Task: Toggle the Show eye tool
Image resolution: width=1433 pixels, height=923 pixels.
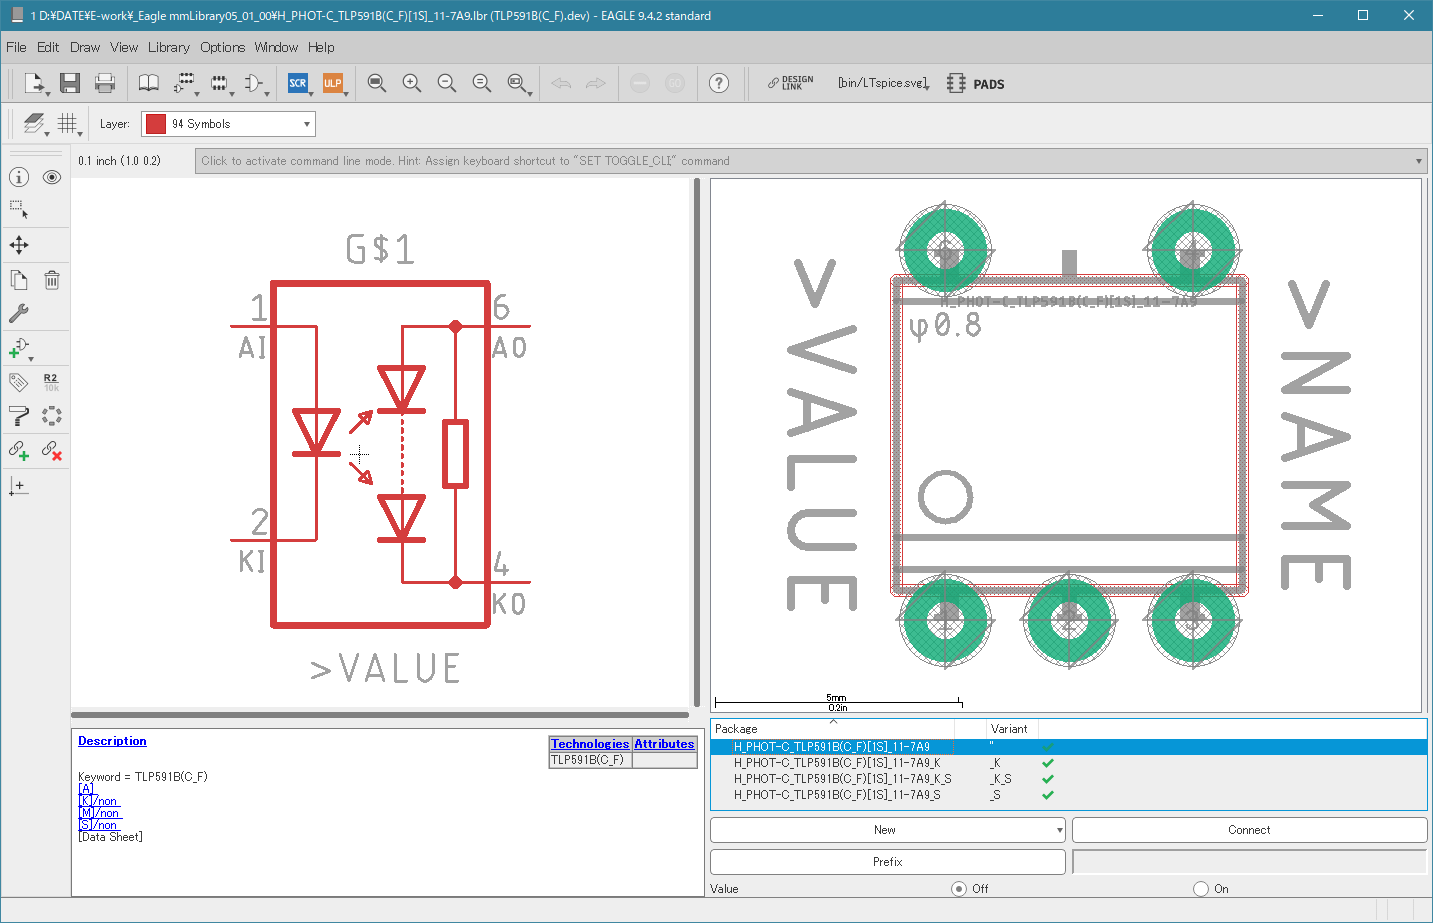Action: [52, 177]
